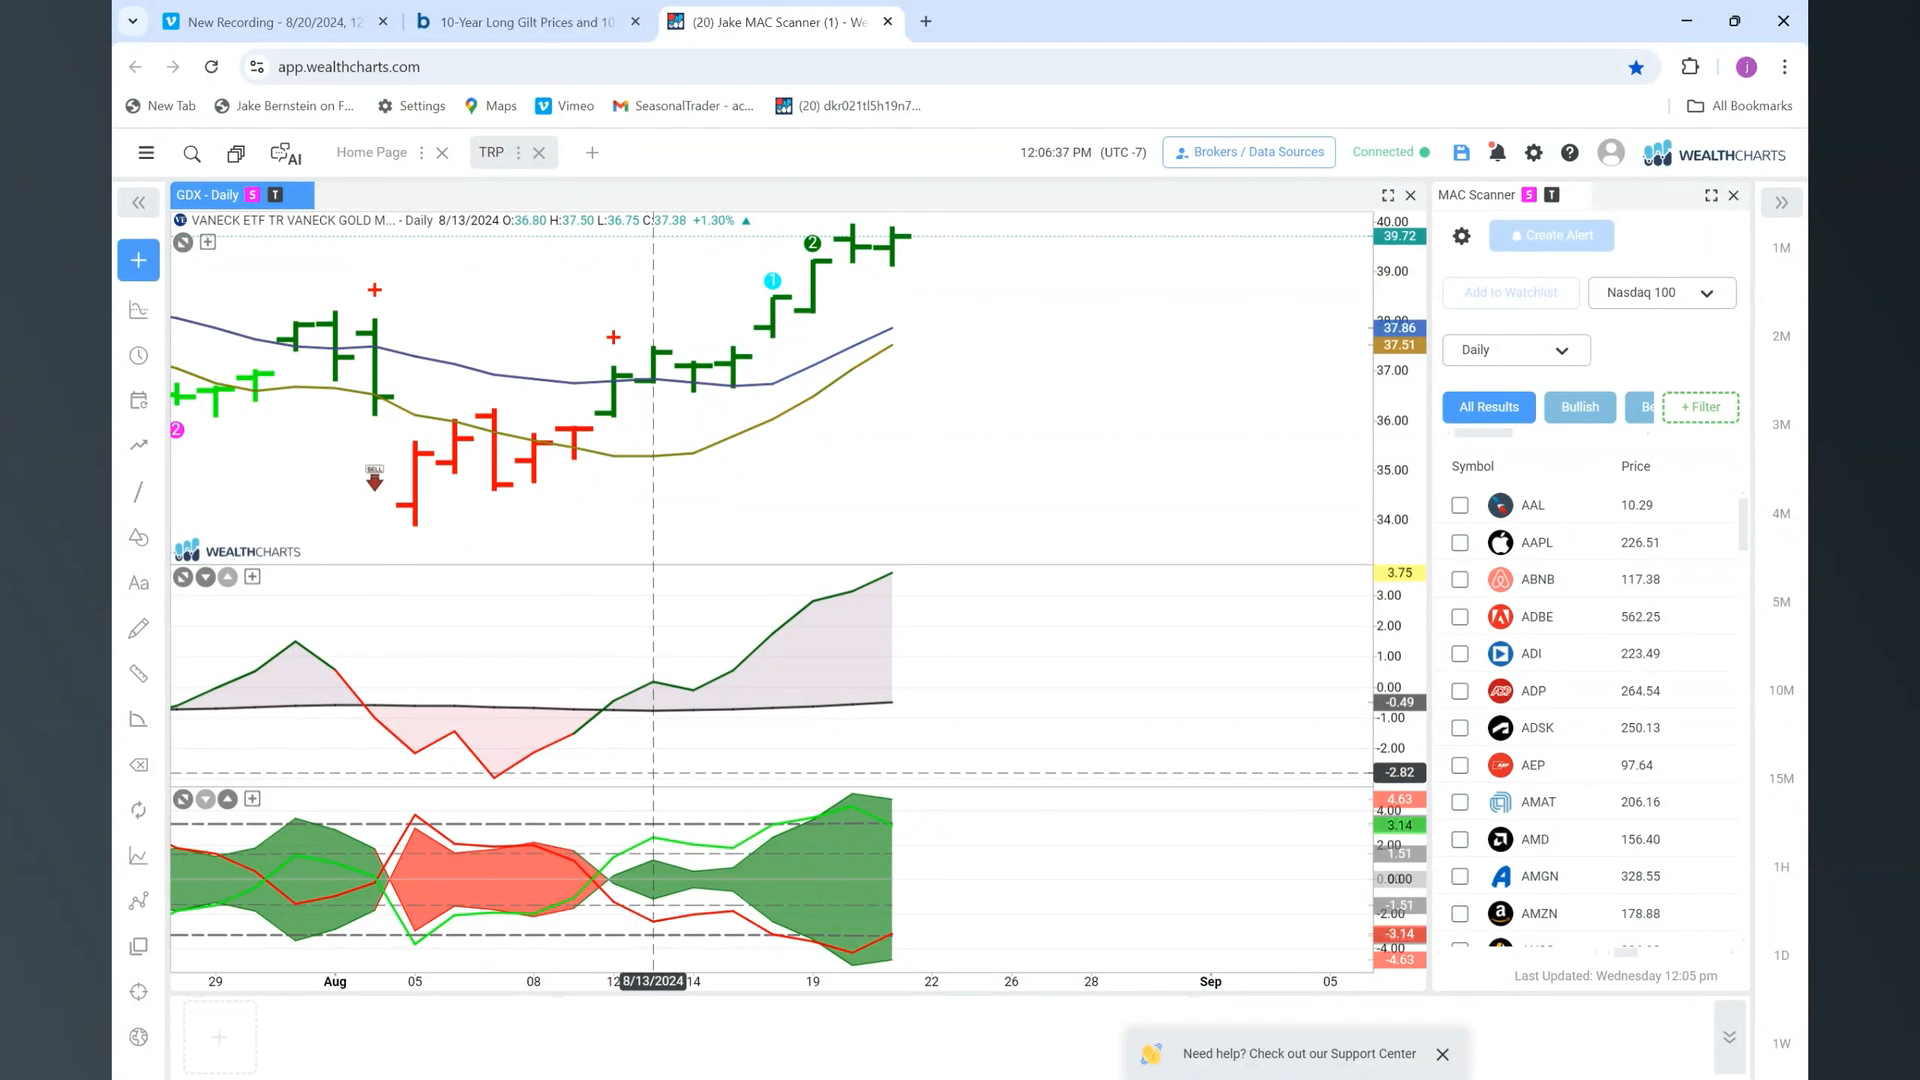Check the ADP row checkbox
1920x1080 pixels.
(1460, 691)
